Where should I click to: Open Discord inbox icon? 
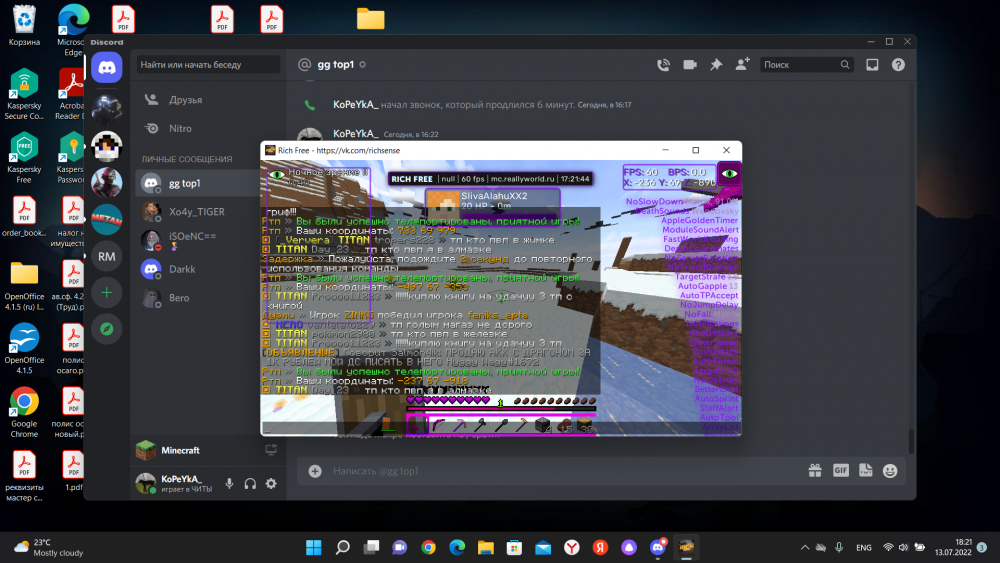click(x=872, y=64)
